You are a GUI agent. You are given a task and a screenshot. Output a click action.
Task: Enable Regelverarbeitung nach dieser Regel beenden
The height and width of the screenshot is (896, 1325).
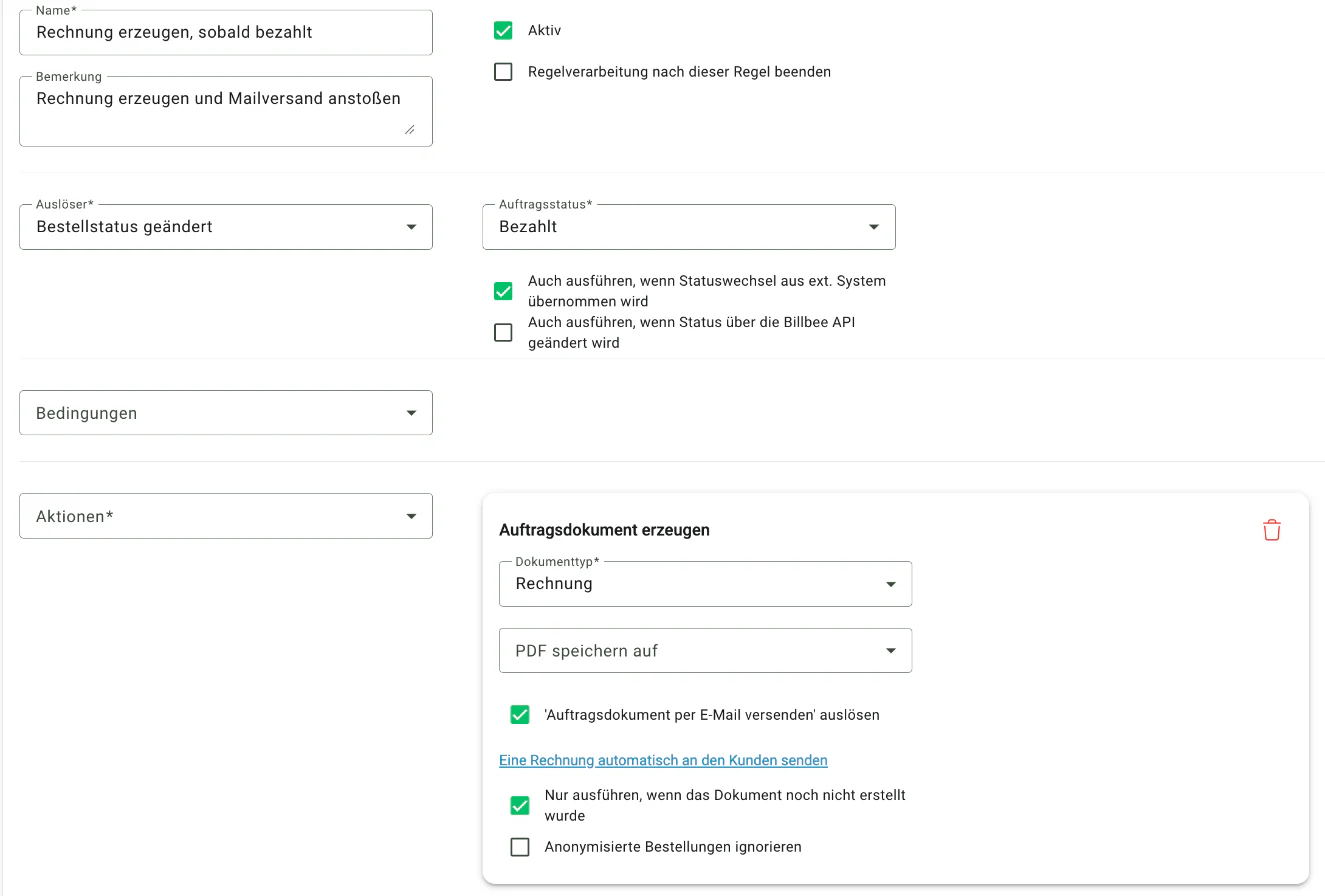click(503, 72)
